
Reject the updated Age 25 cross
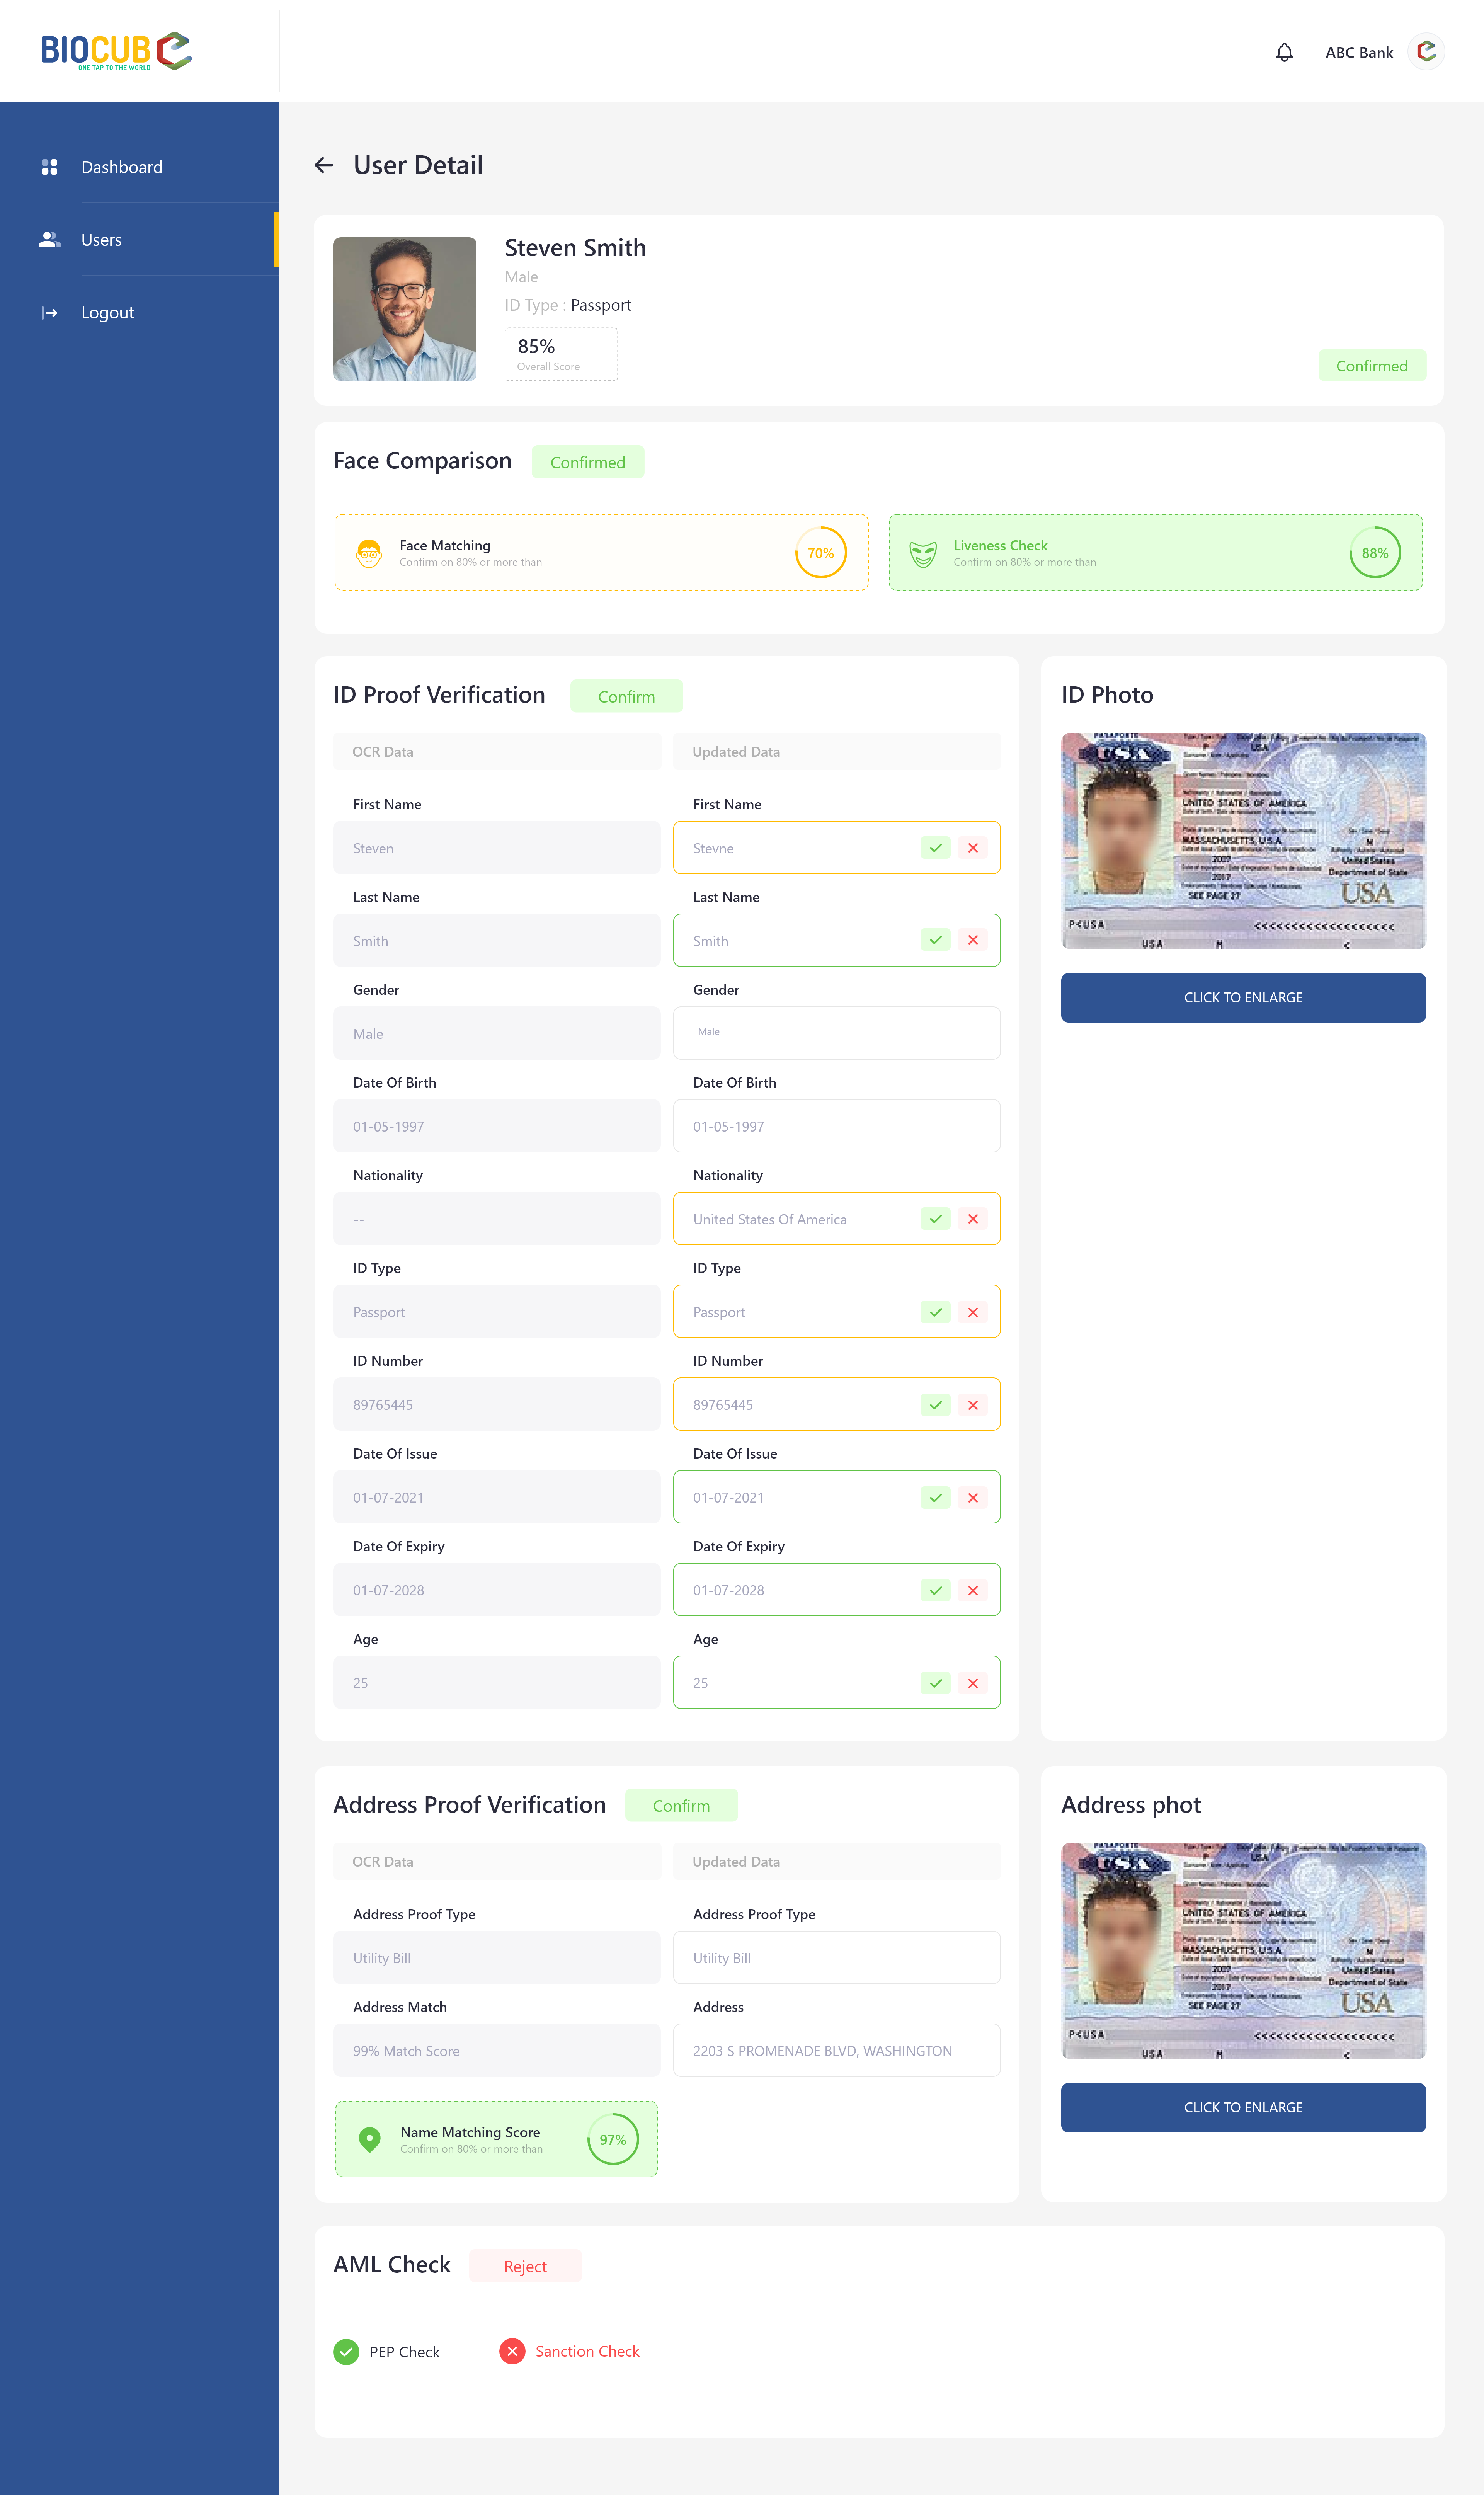click(973, 1683)
